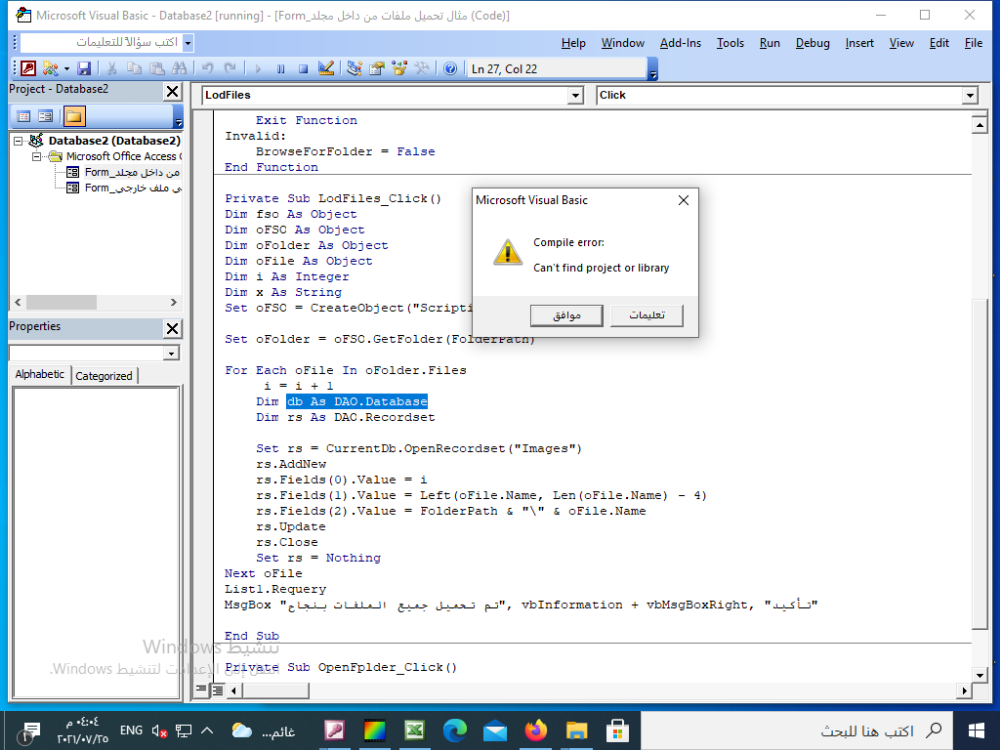
Task: Open the View menu
Action: click(901, 43)
